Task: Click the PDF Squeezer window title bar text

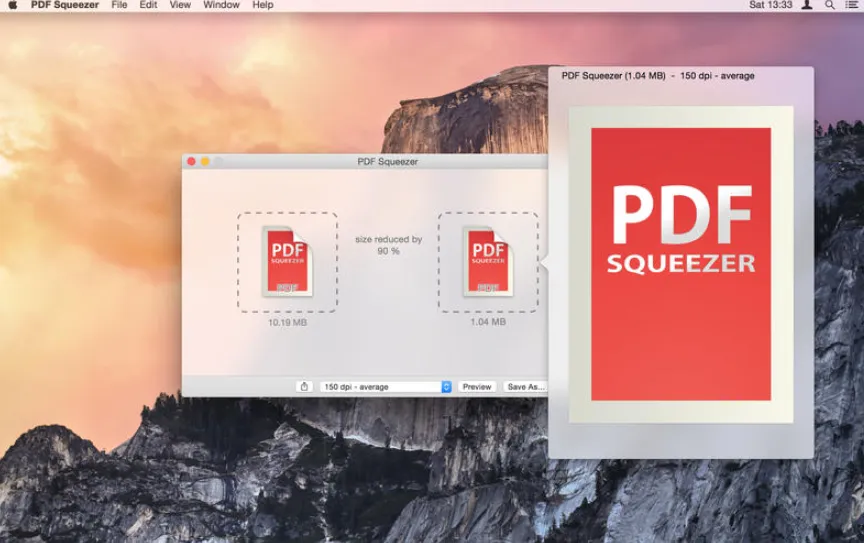Action: coord(387,162)
